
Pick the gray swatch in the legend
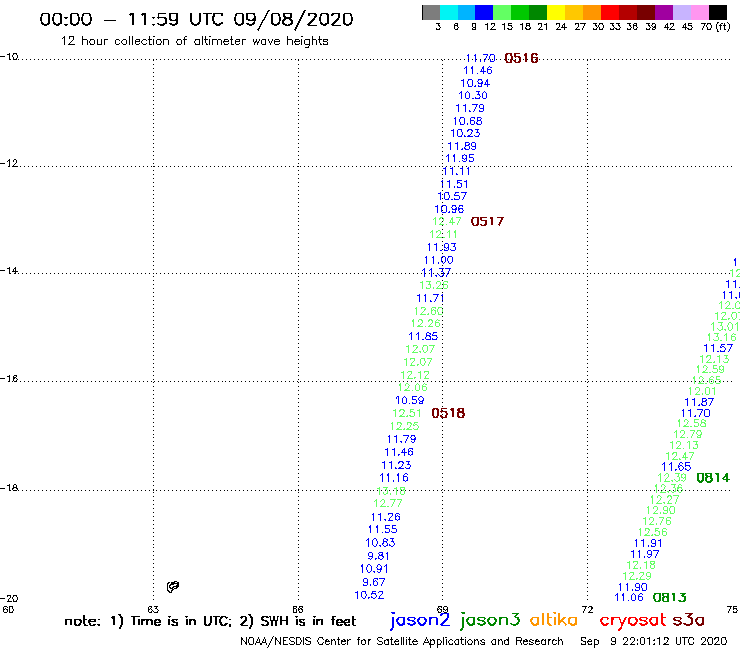(x=431, y=12)
